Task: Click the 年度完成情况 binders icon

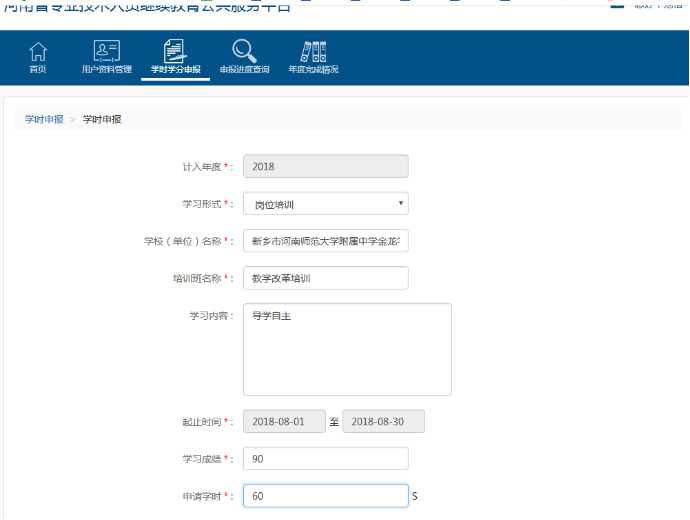Action: click(313, 52)
